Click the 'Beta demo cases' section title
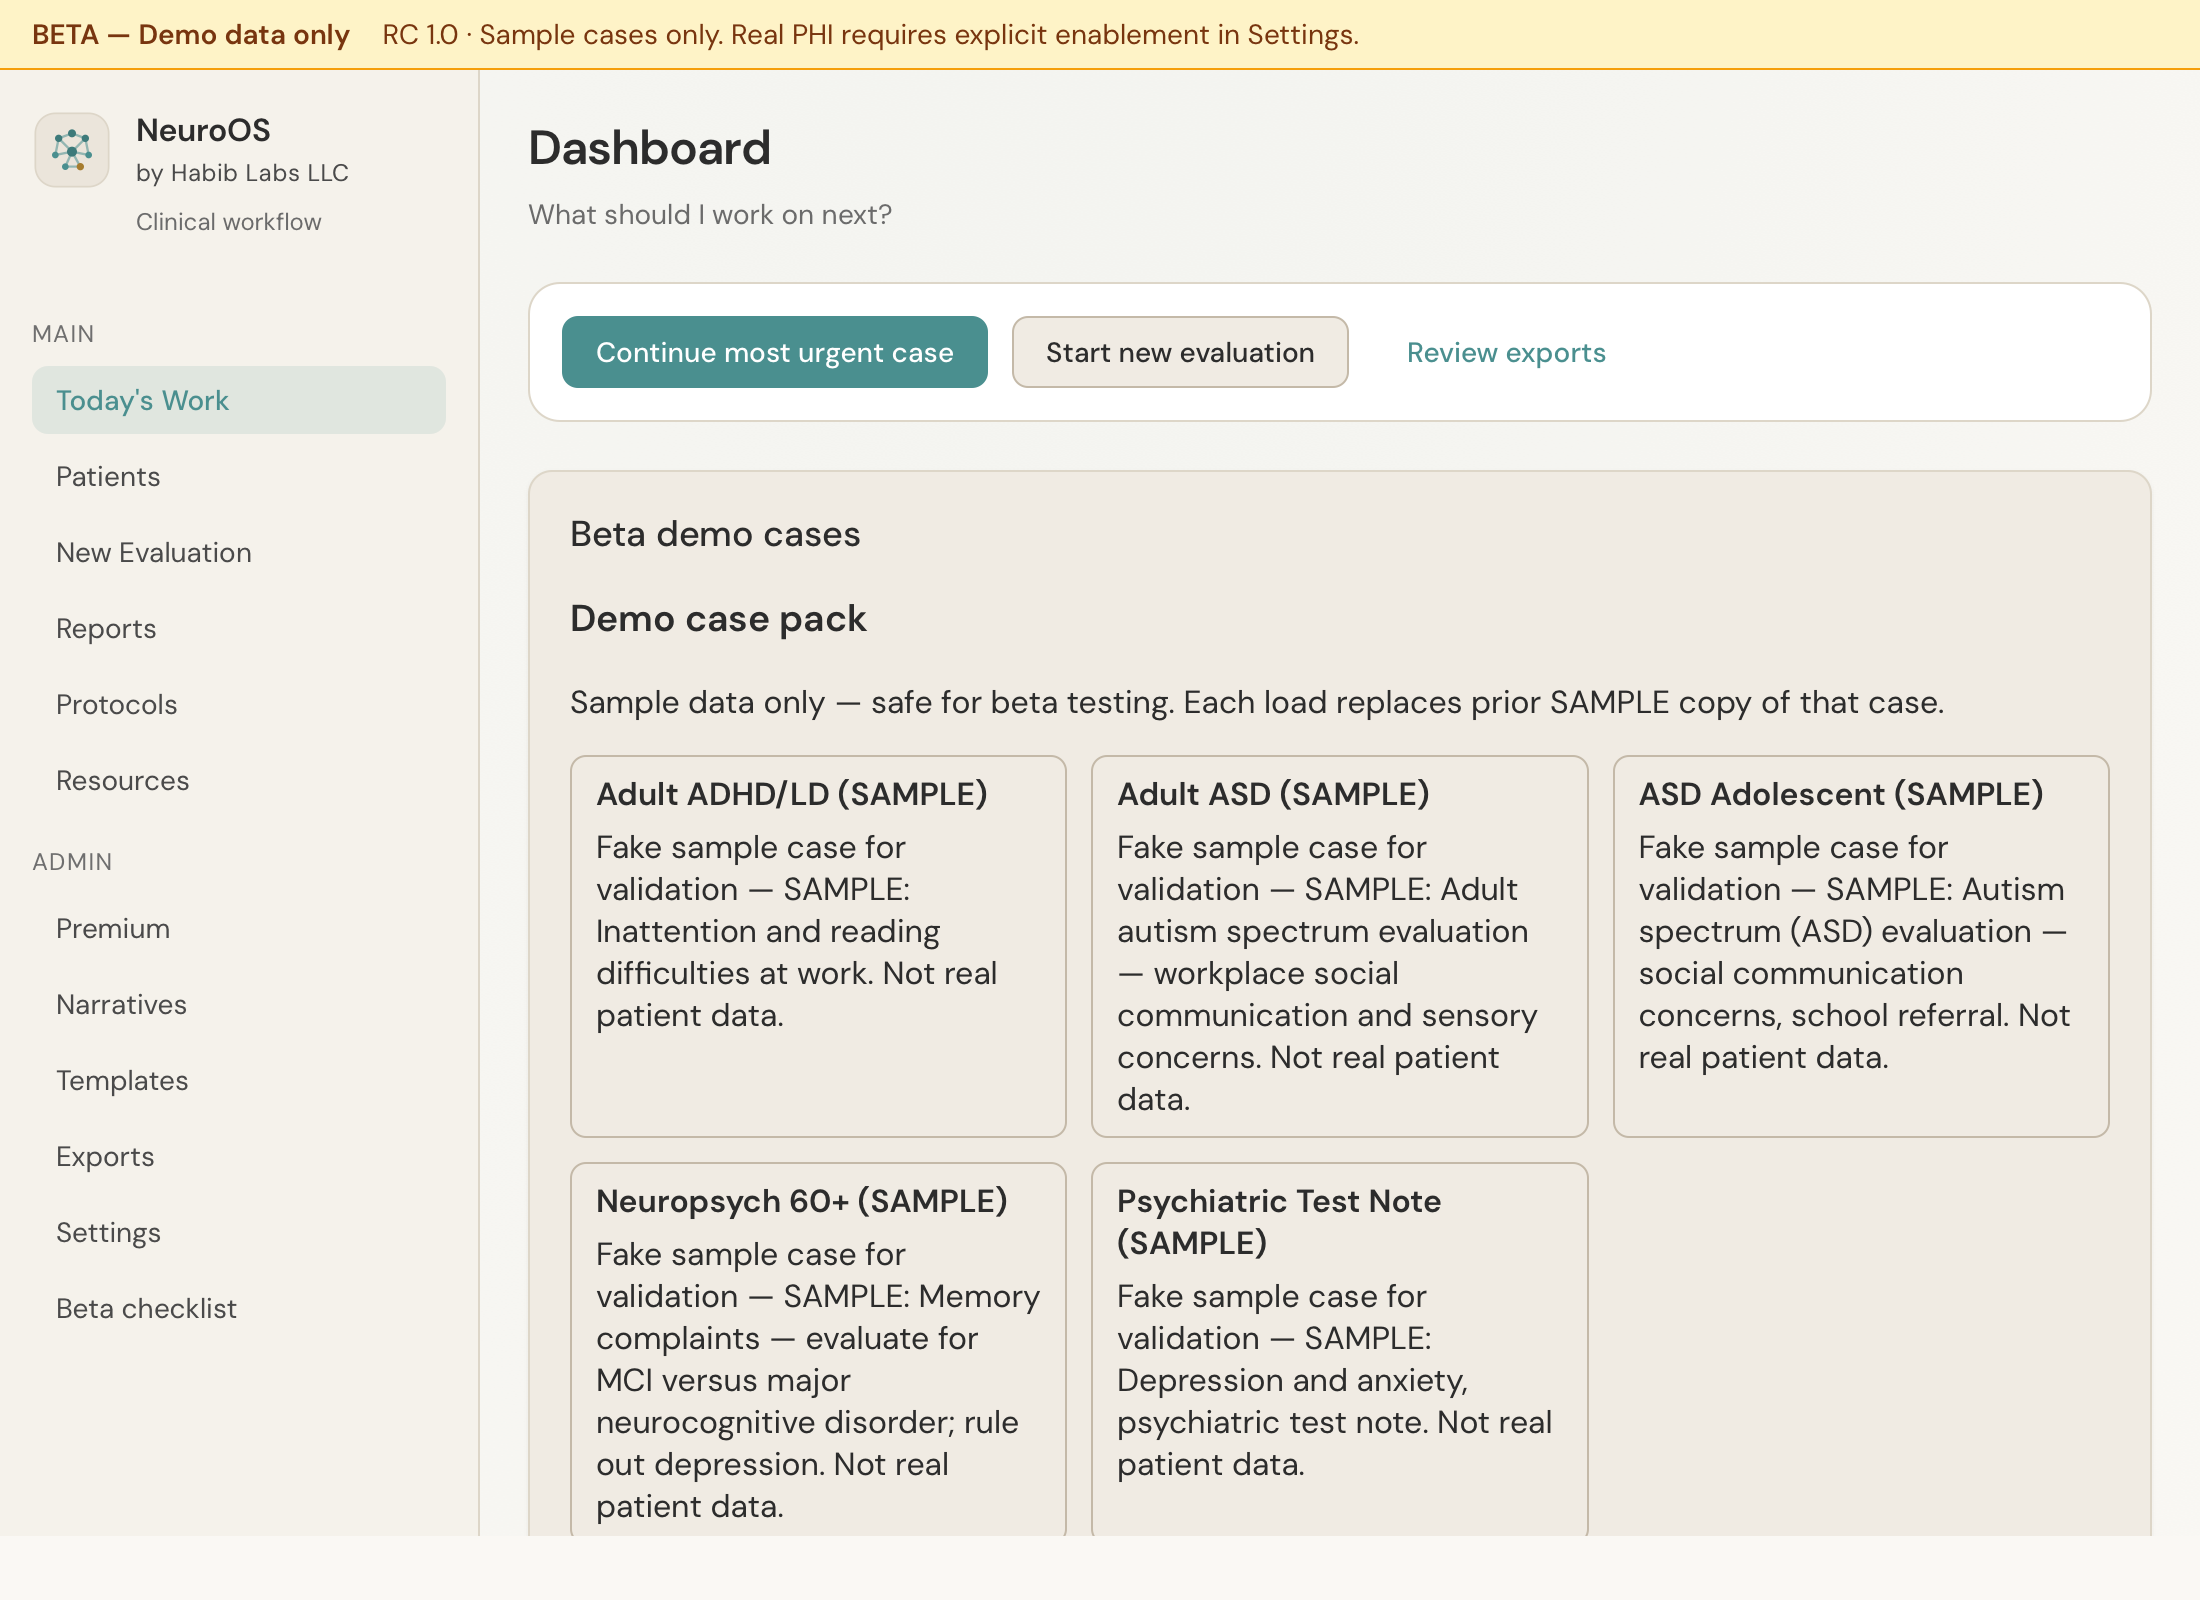 (x=715, y=534)
